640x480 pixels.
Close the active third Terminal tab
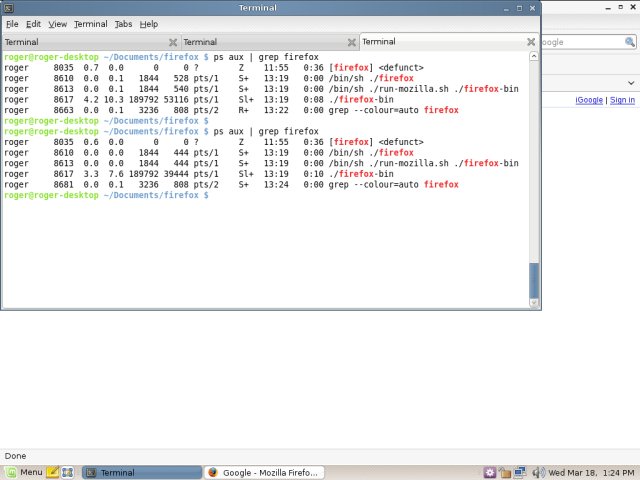coord(530,42)
